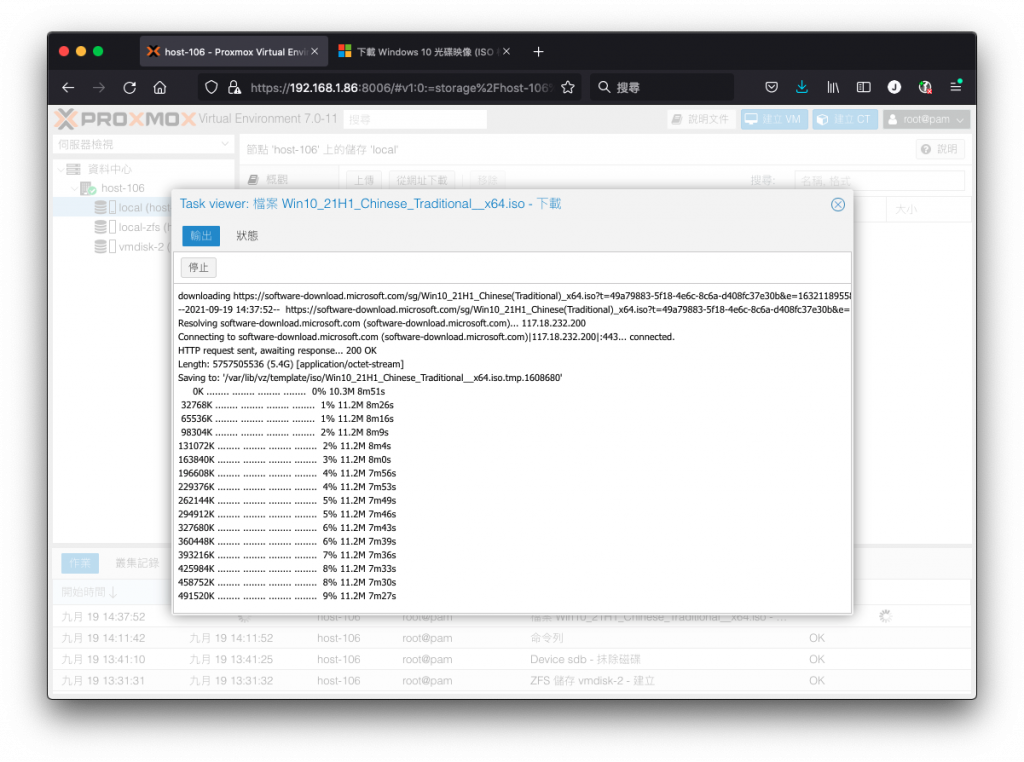Open a new browser tab
This screenshot has width=1024, height=762.
538,52
